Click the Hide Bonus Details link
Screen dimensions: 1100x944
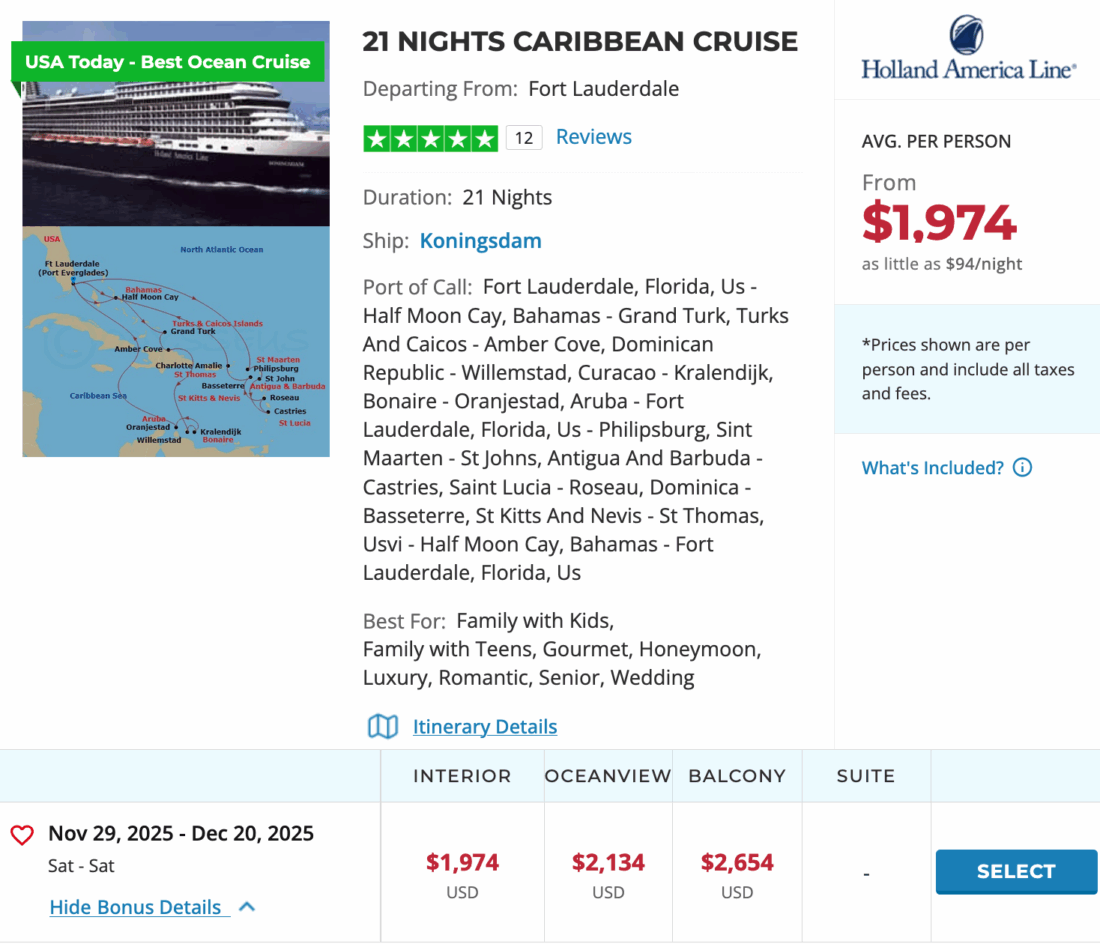135,907
